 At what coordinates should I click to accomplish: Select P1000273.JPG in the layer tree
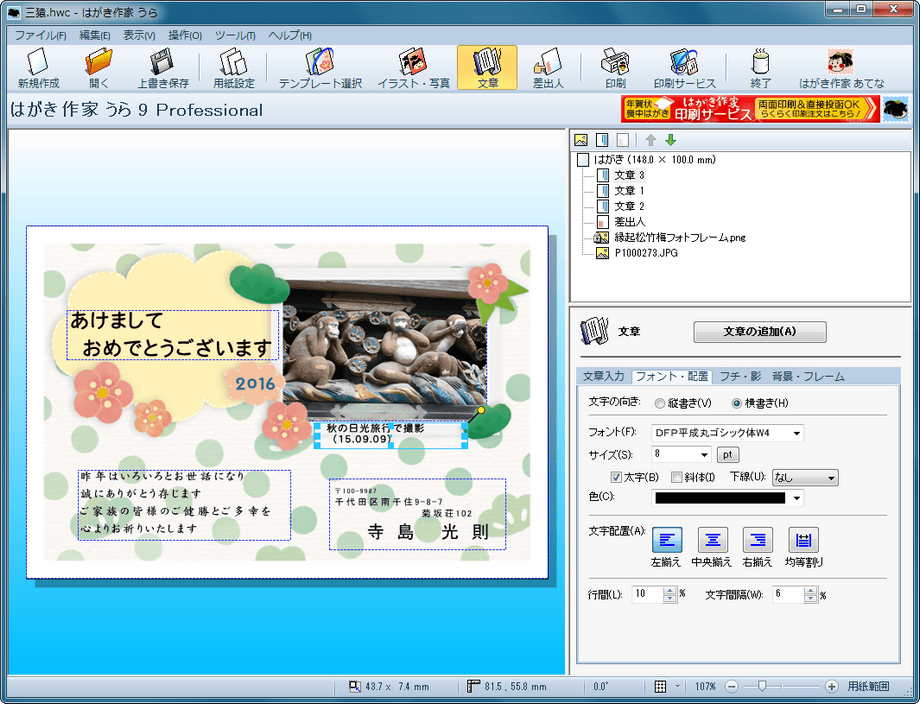[646, 253]
